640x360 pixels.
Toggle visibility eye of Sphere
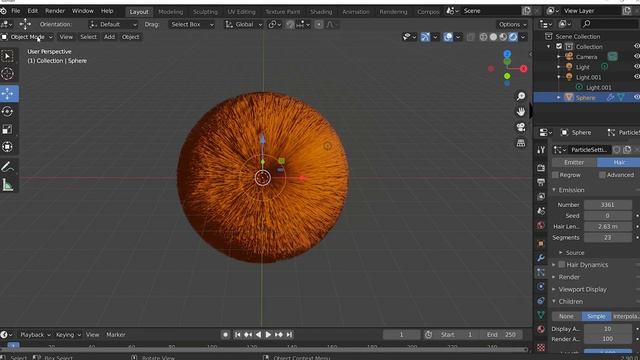click(x=636, y=97)
